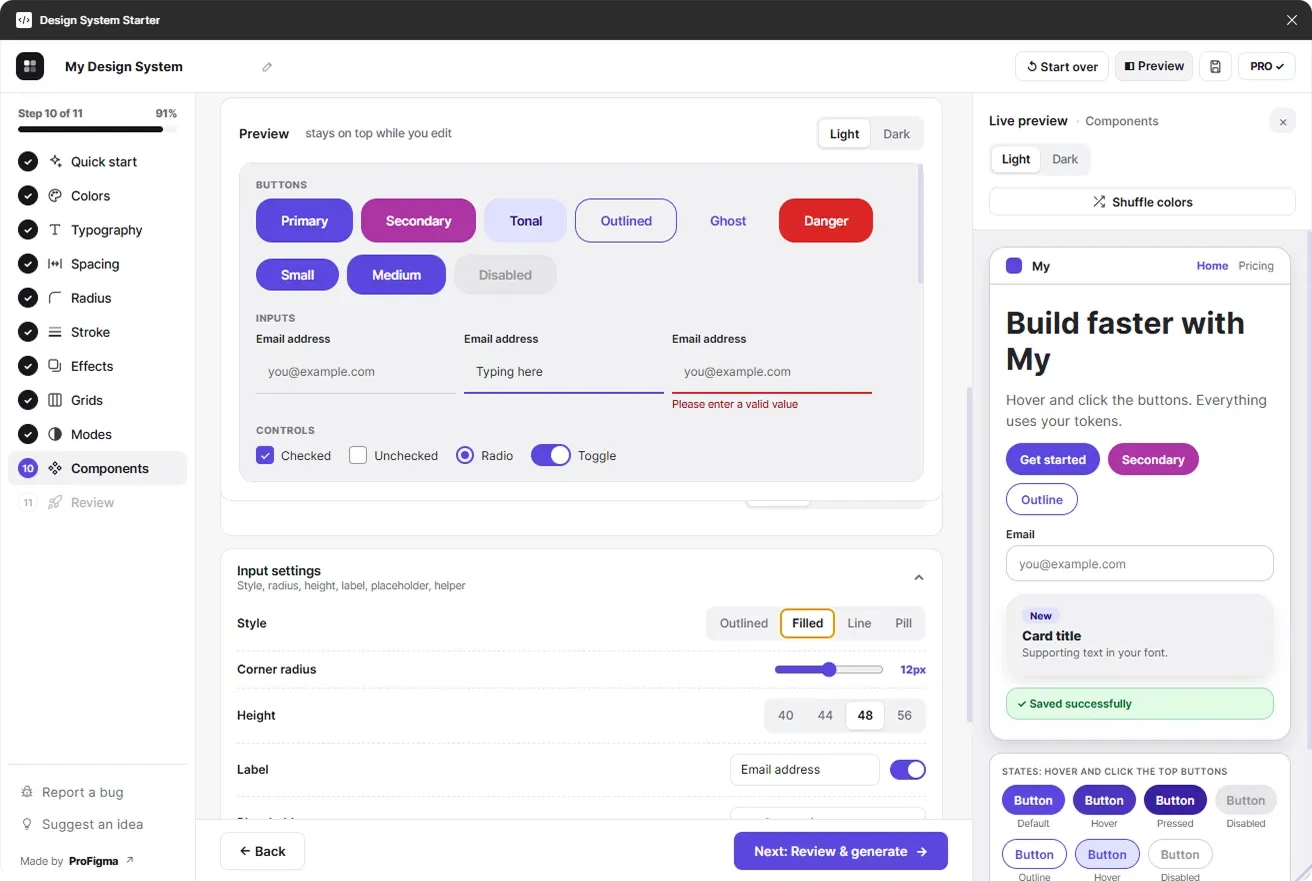Viewport: 1312px width, 881px height.
Task: Click the Email input in Live preview
Action: 1140,563
